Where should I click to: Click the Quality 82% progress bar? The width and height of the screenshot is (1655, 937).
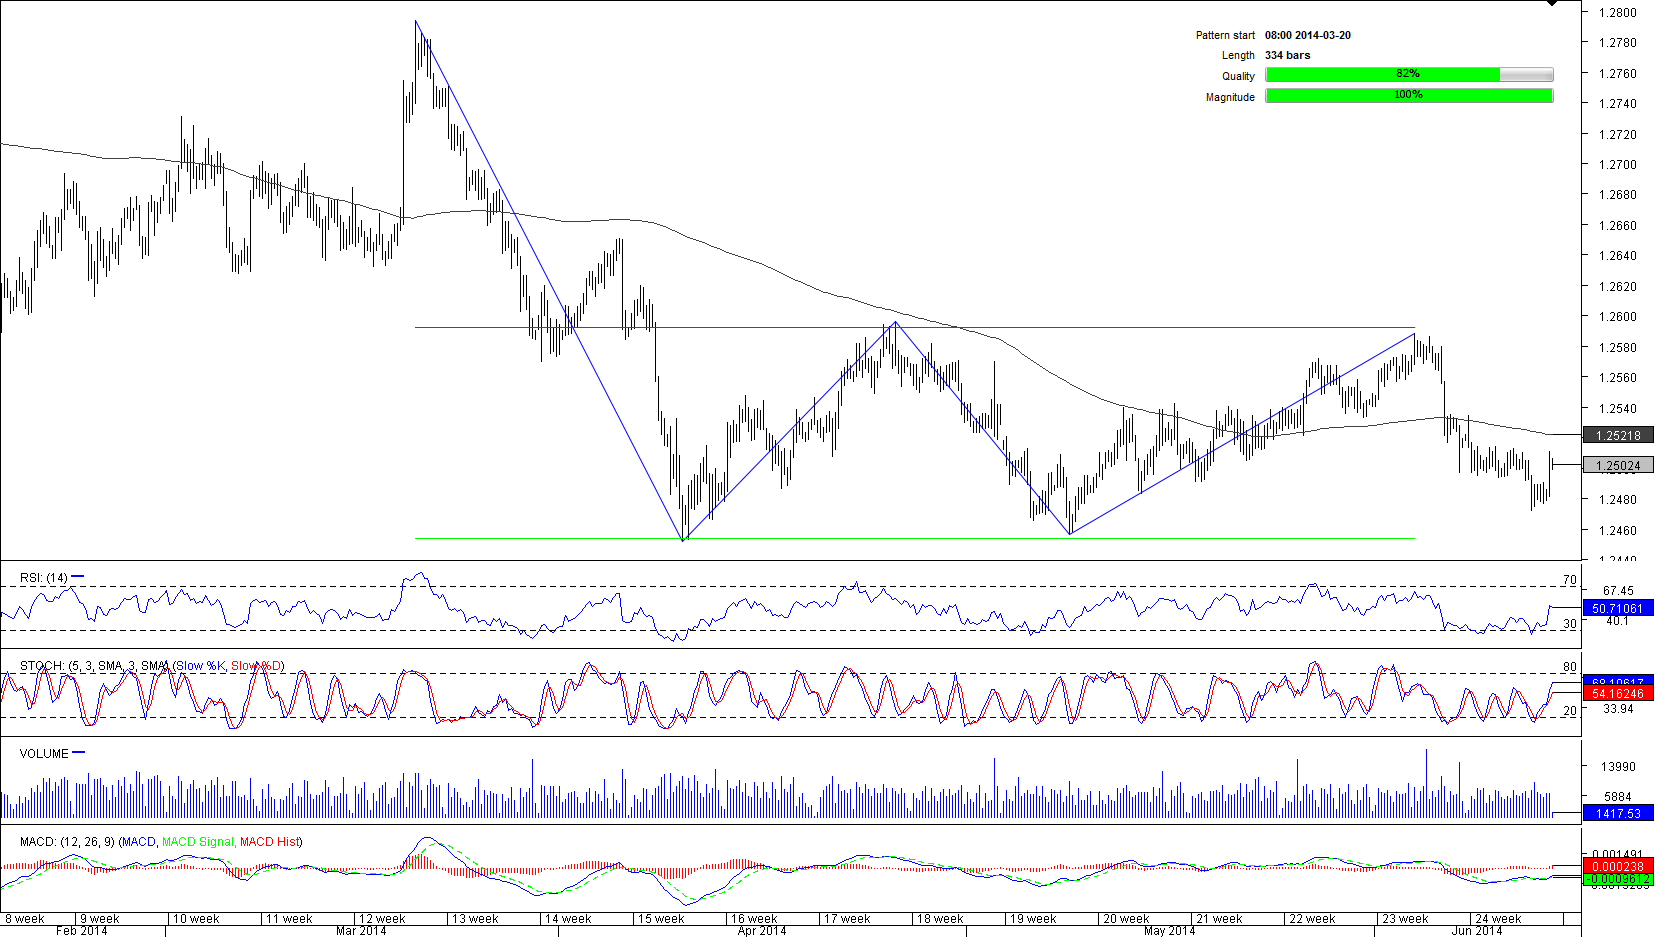coord(1408,75)
